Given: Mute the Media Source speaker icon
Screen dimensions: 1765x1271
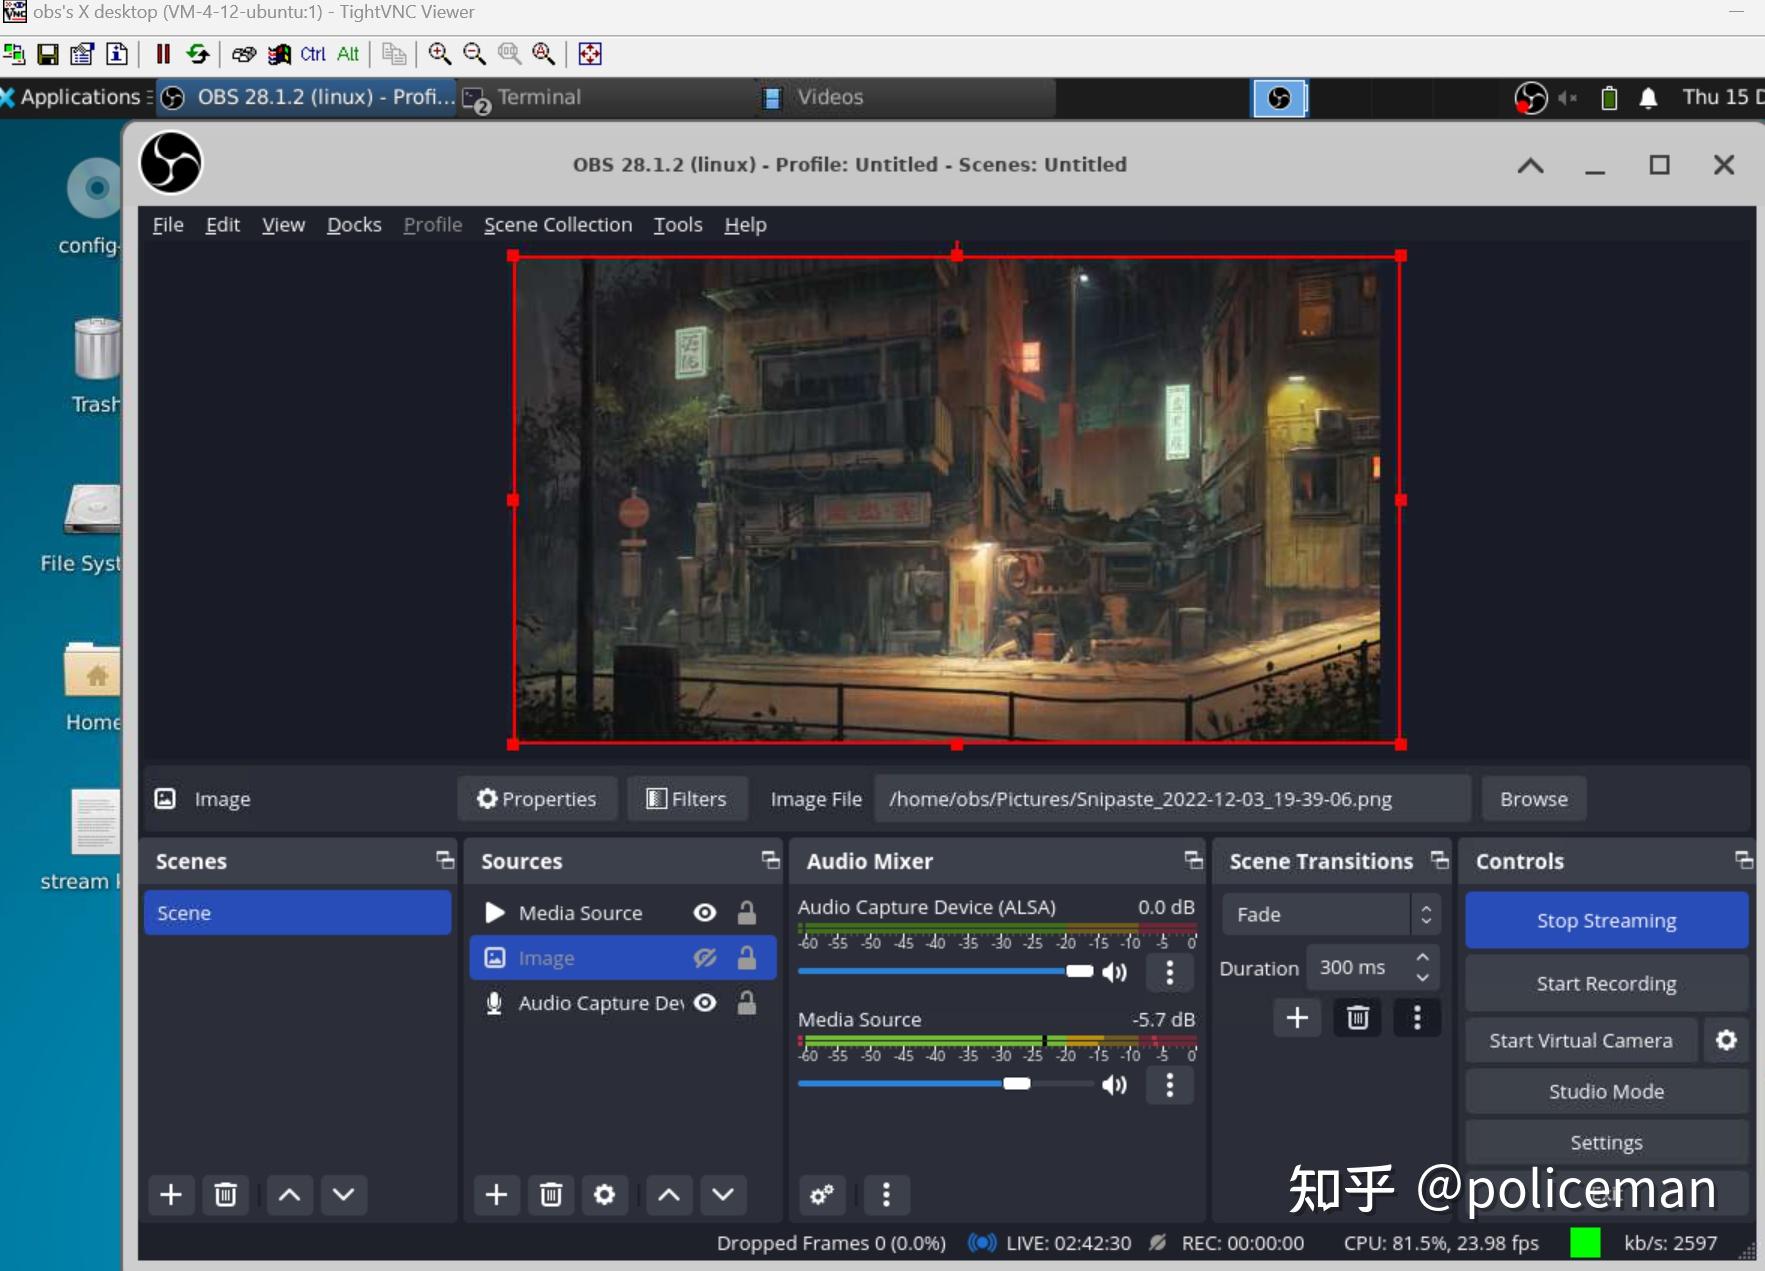Looking at the screenshot, I should coord(1114,1085).
